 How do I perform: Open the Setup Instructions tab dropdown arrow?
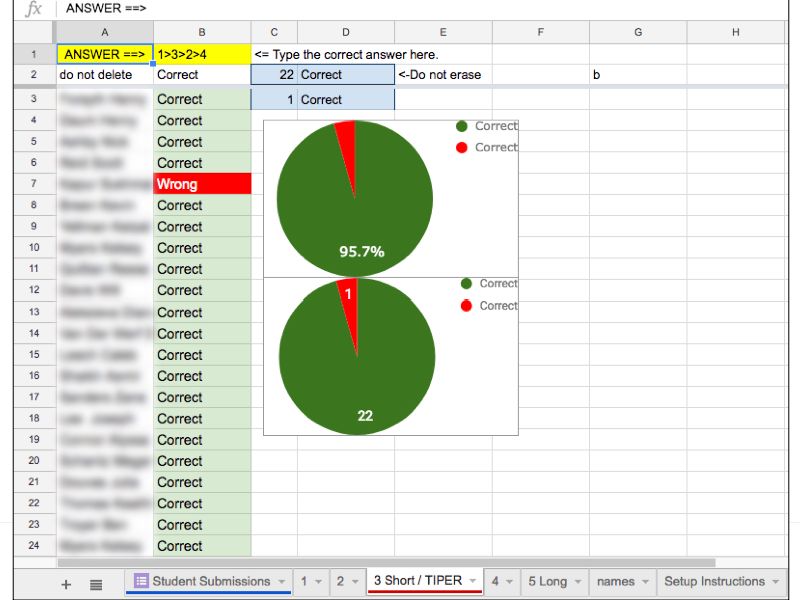(776, 582)
